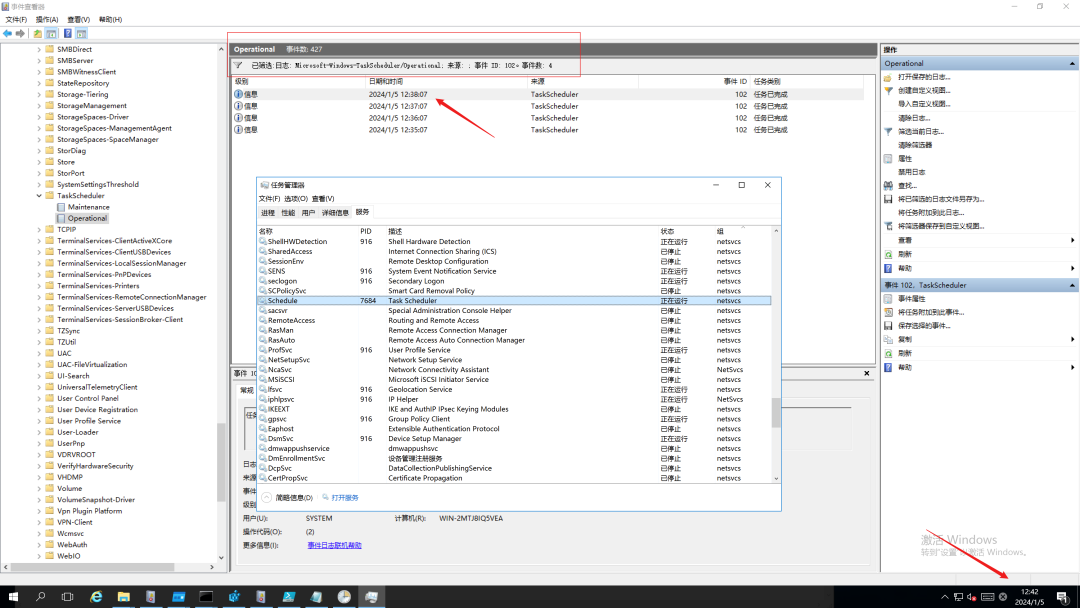The width and height of the screenshot is (1080, 608).
Task: Click the blue Help question-mark toolbar icon
Action: (x=68, y=33)
